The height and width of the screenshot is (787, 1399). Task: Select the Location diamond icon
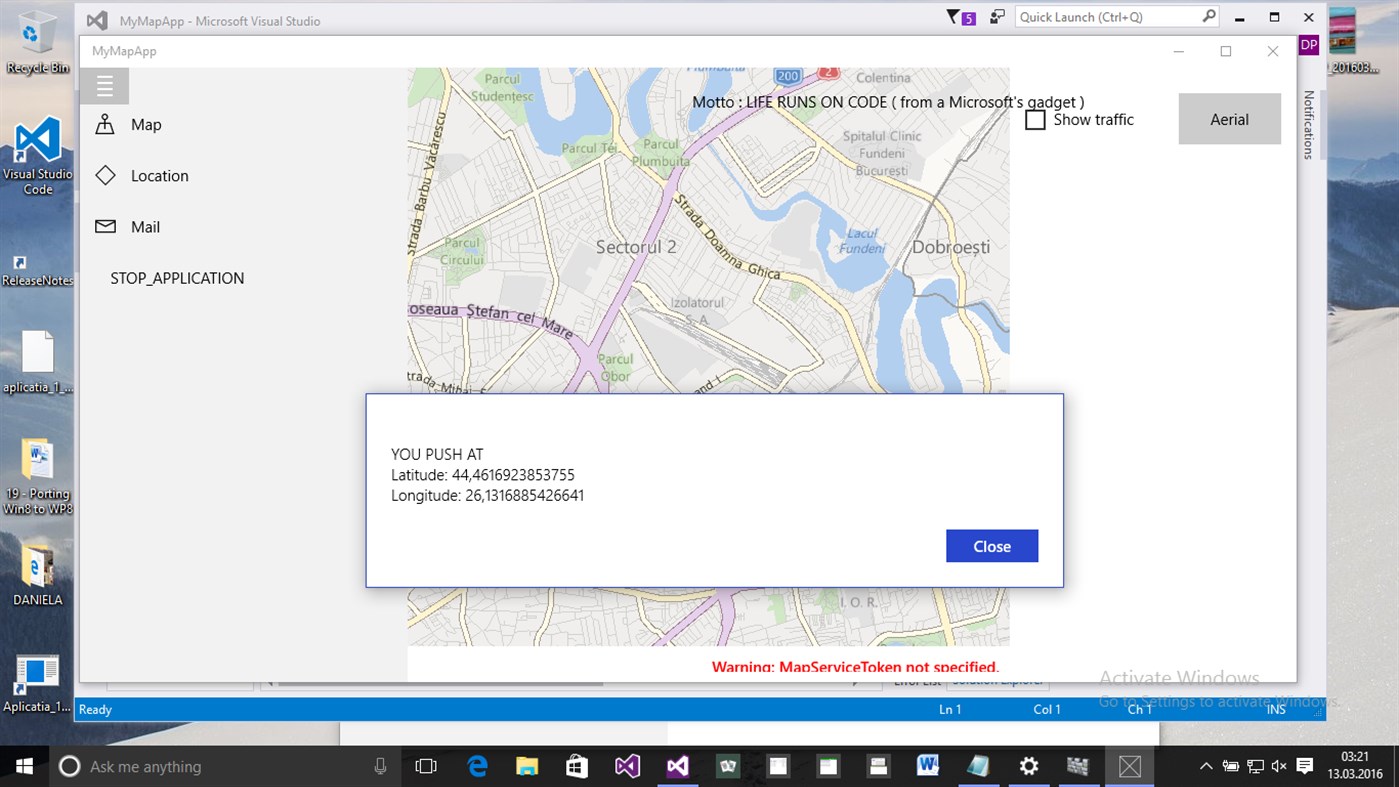tap(105, 175)
